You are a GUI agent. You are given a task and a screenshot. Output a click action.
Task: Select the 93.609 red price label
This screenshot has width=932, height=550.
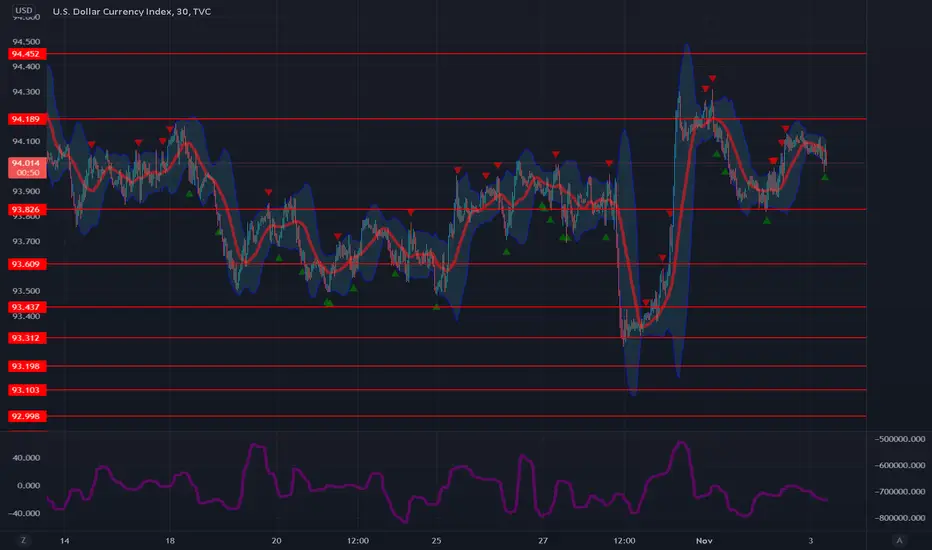(x=26, y=264)
